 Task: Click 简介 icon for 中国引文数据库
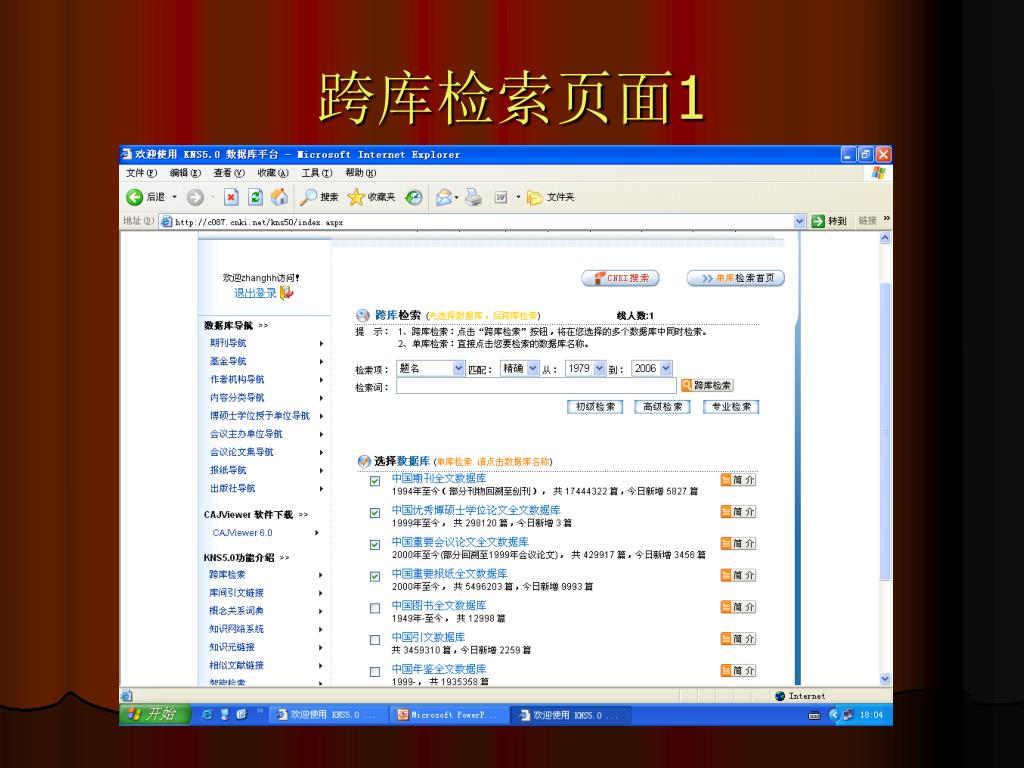pos(738,639)
